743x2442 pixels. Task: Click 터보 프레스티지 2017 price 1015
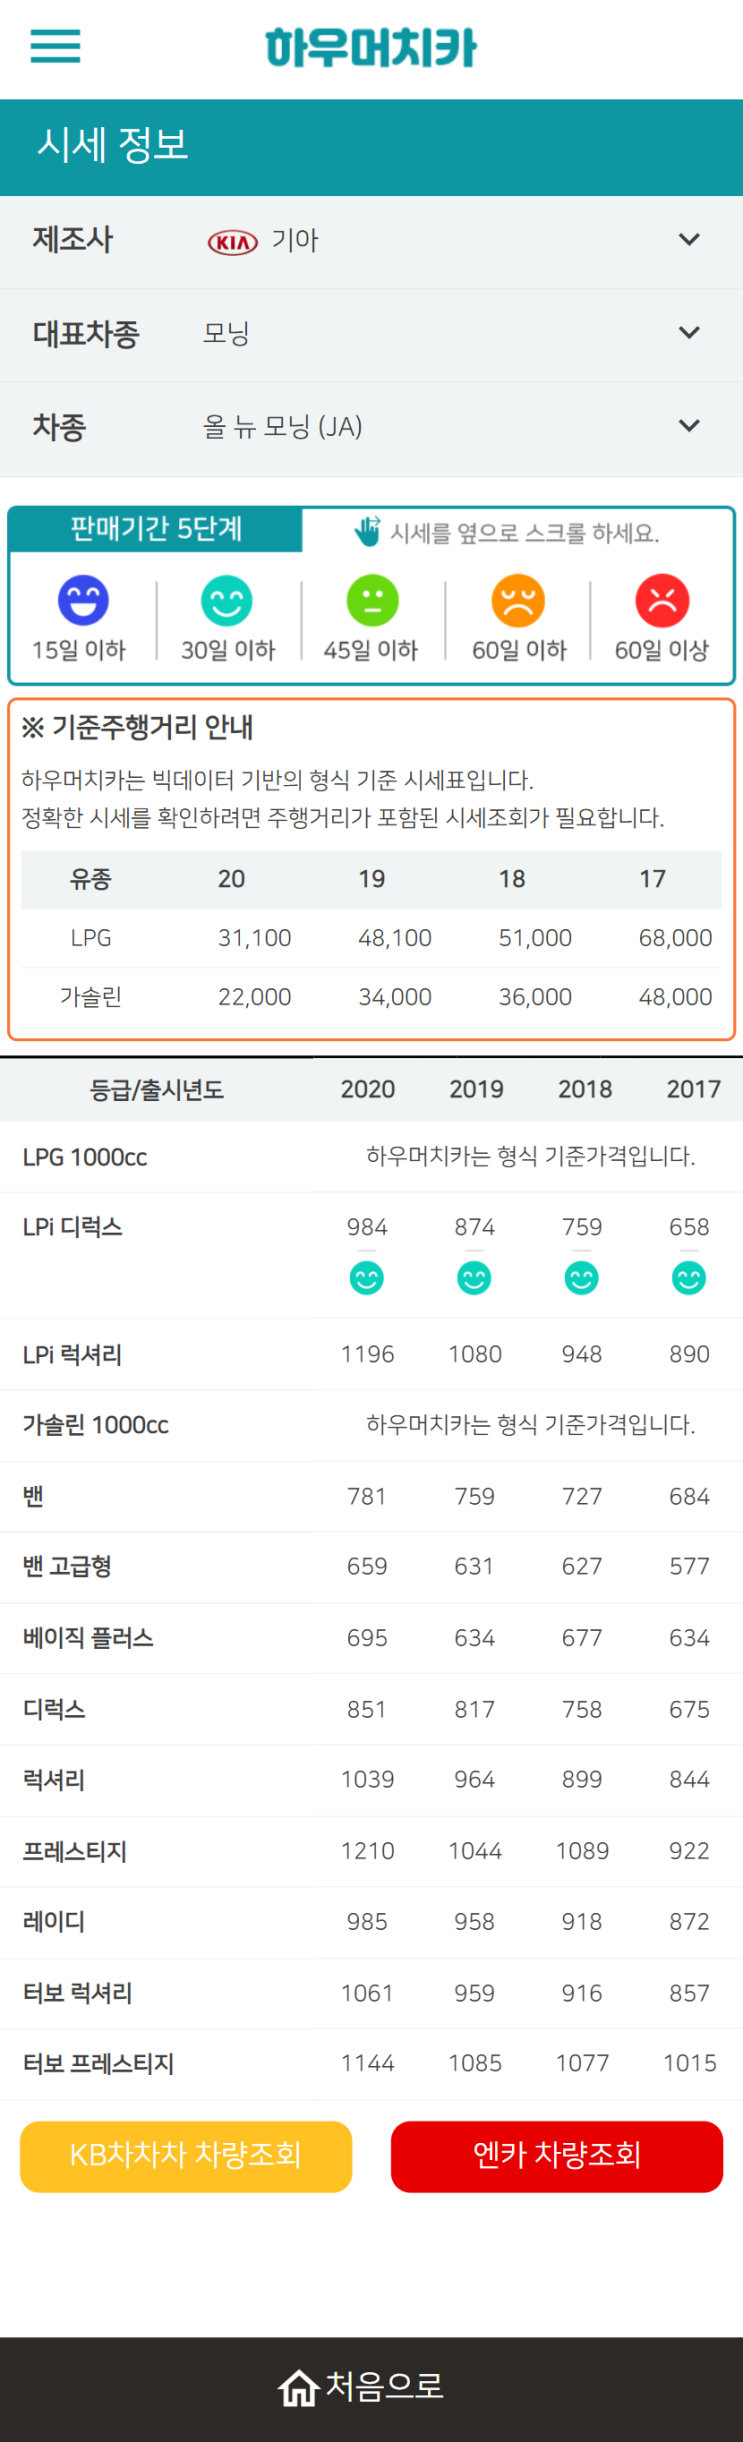(x=690, y=2063)
